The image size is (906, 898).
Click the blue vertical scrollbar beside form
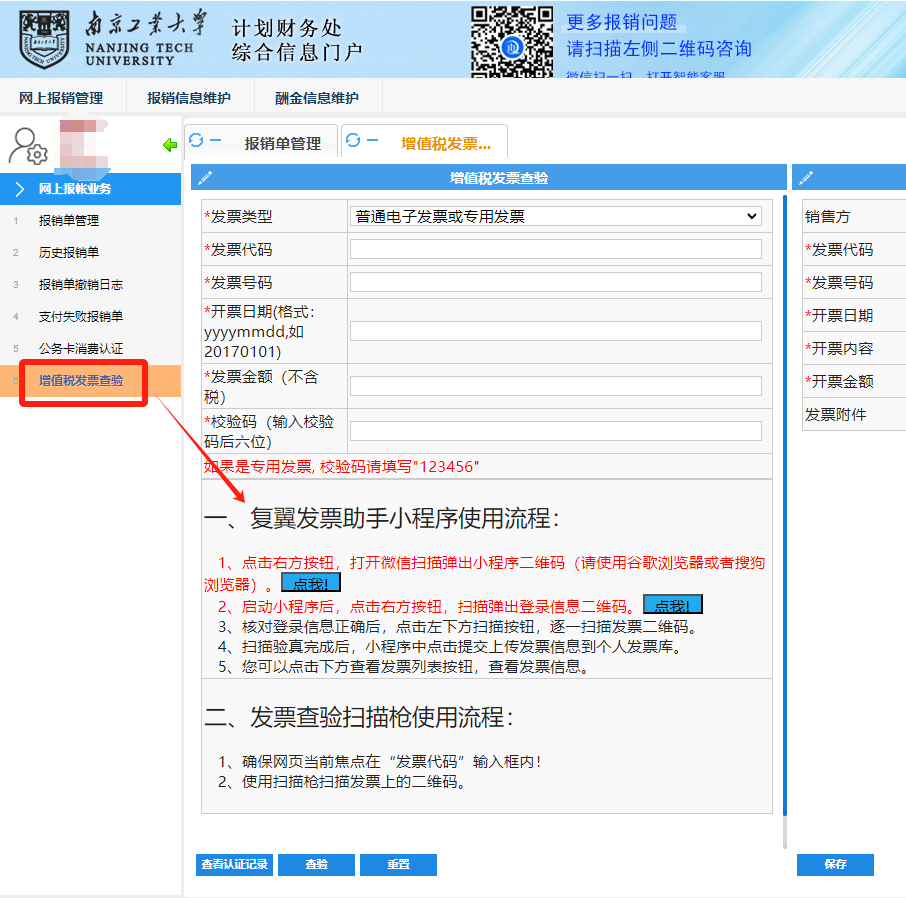(x=785, y=500)
